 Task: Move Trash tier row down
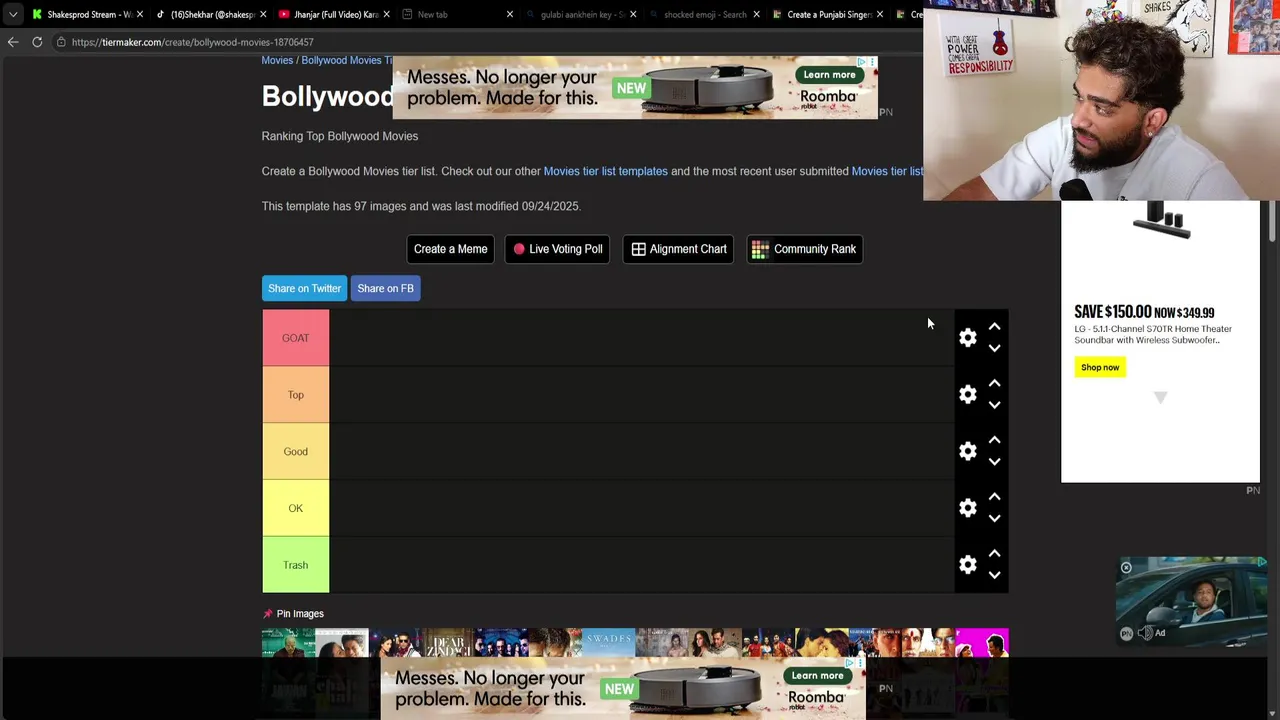[x=994, y=576]
